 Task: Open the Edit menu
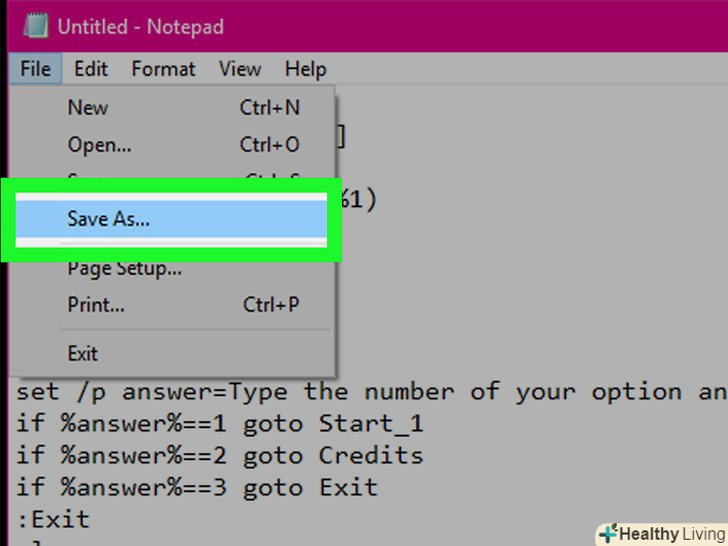(x=91, y=69)
